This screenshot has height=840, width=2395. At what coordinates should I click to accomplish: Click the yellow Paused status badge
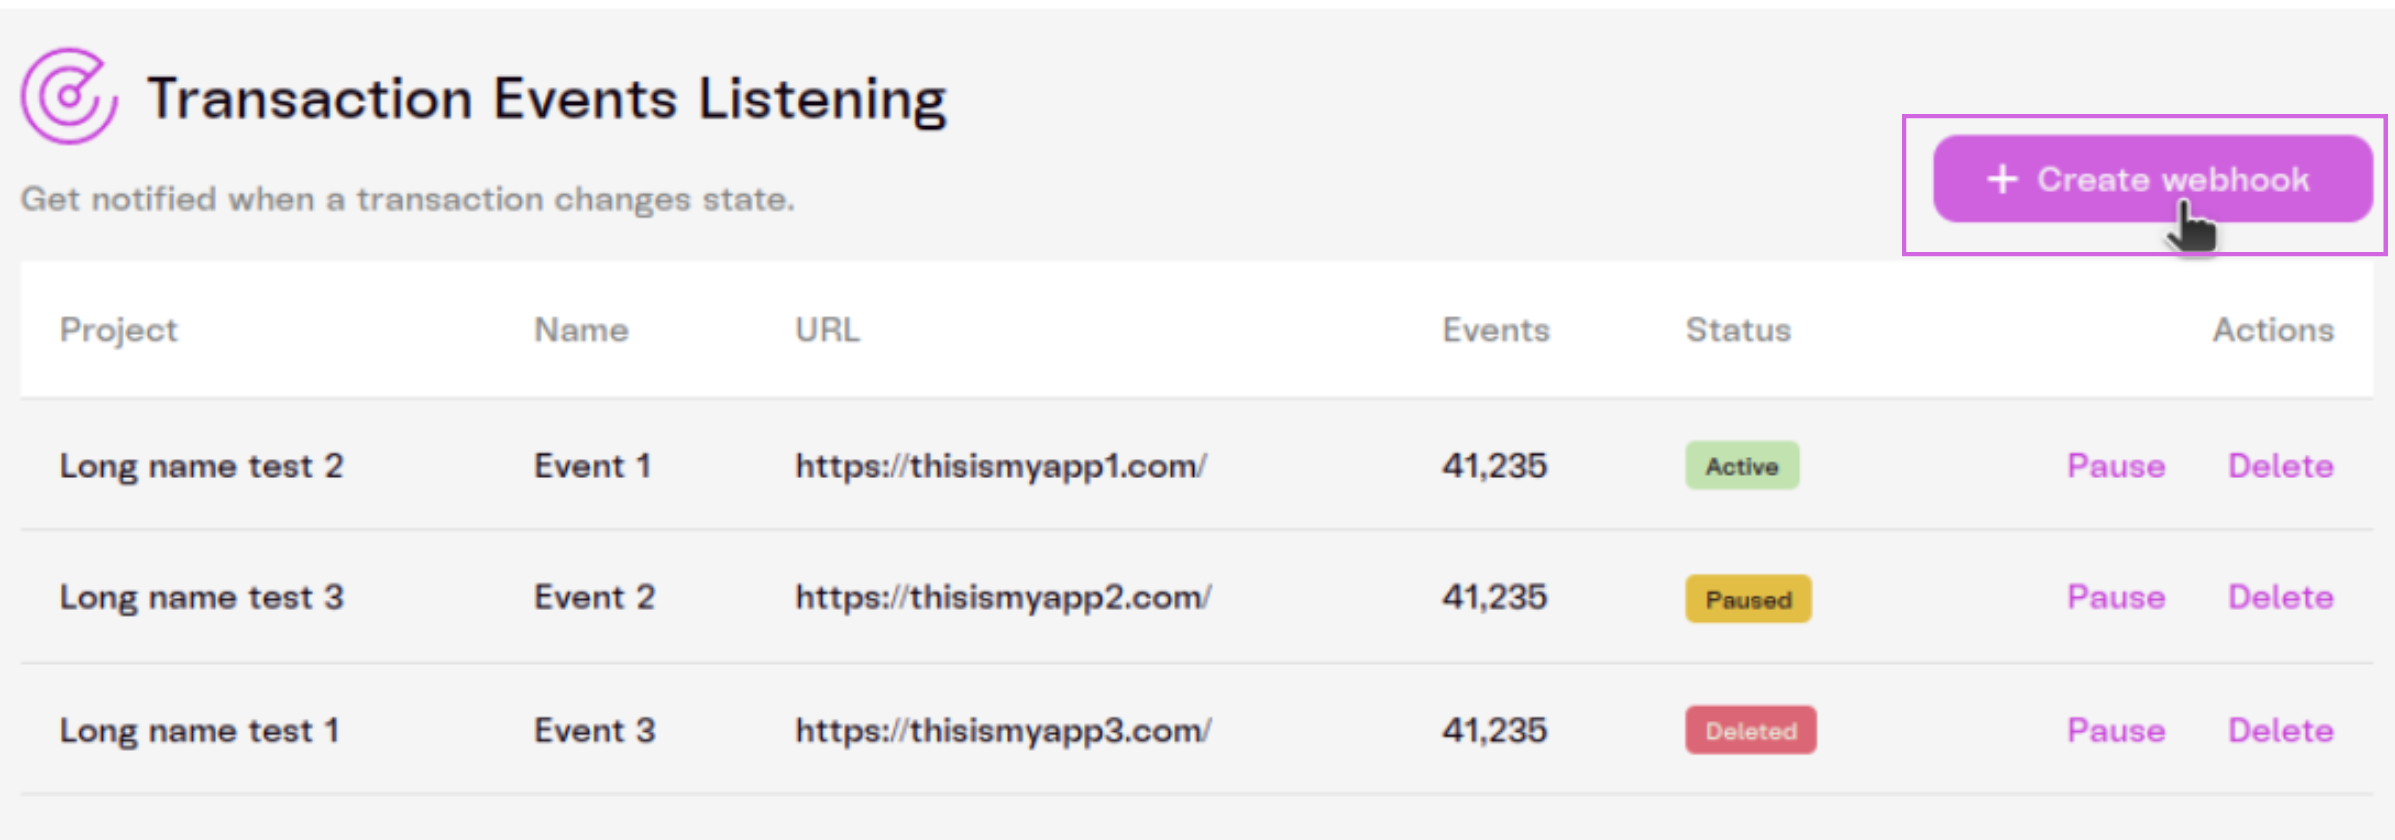point(1748,598)
